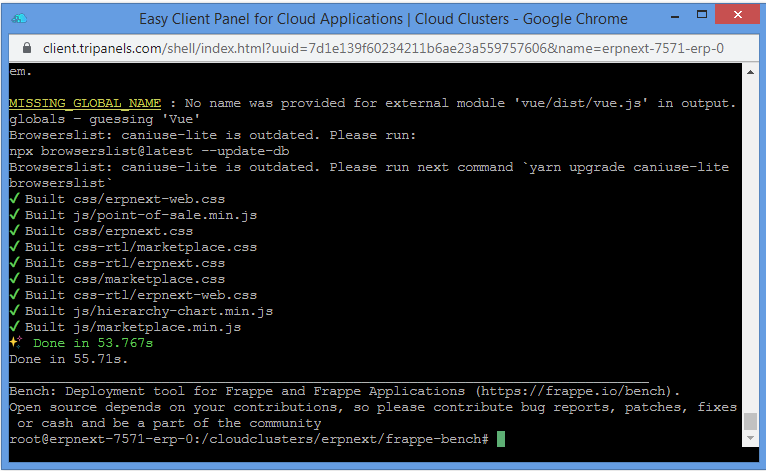The image size is (766, 471).
Task: Click the padlock icon in address bar
Action: 27,48
